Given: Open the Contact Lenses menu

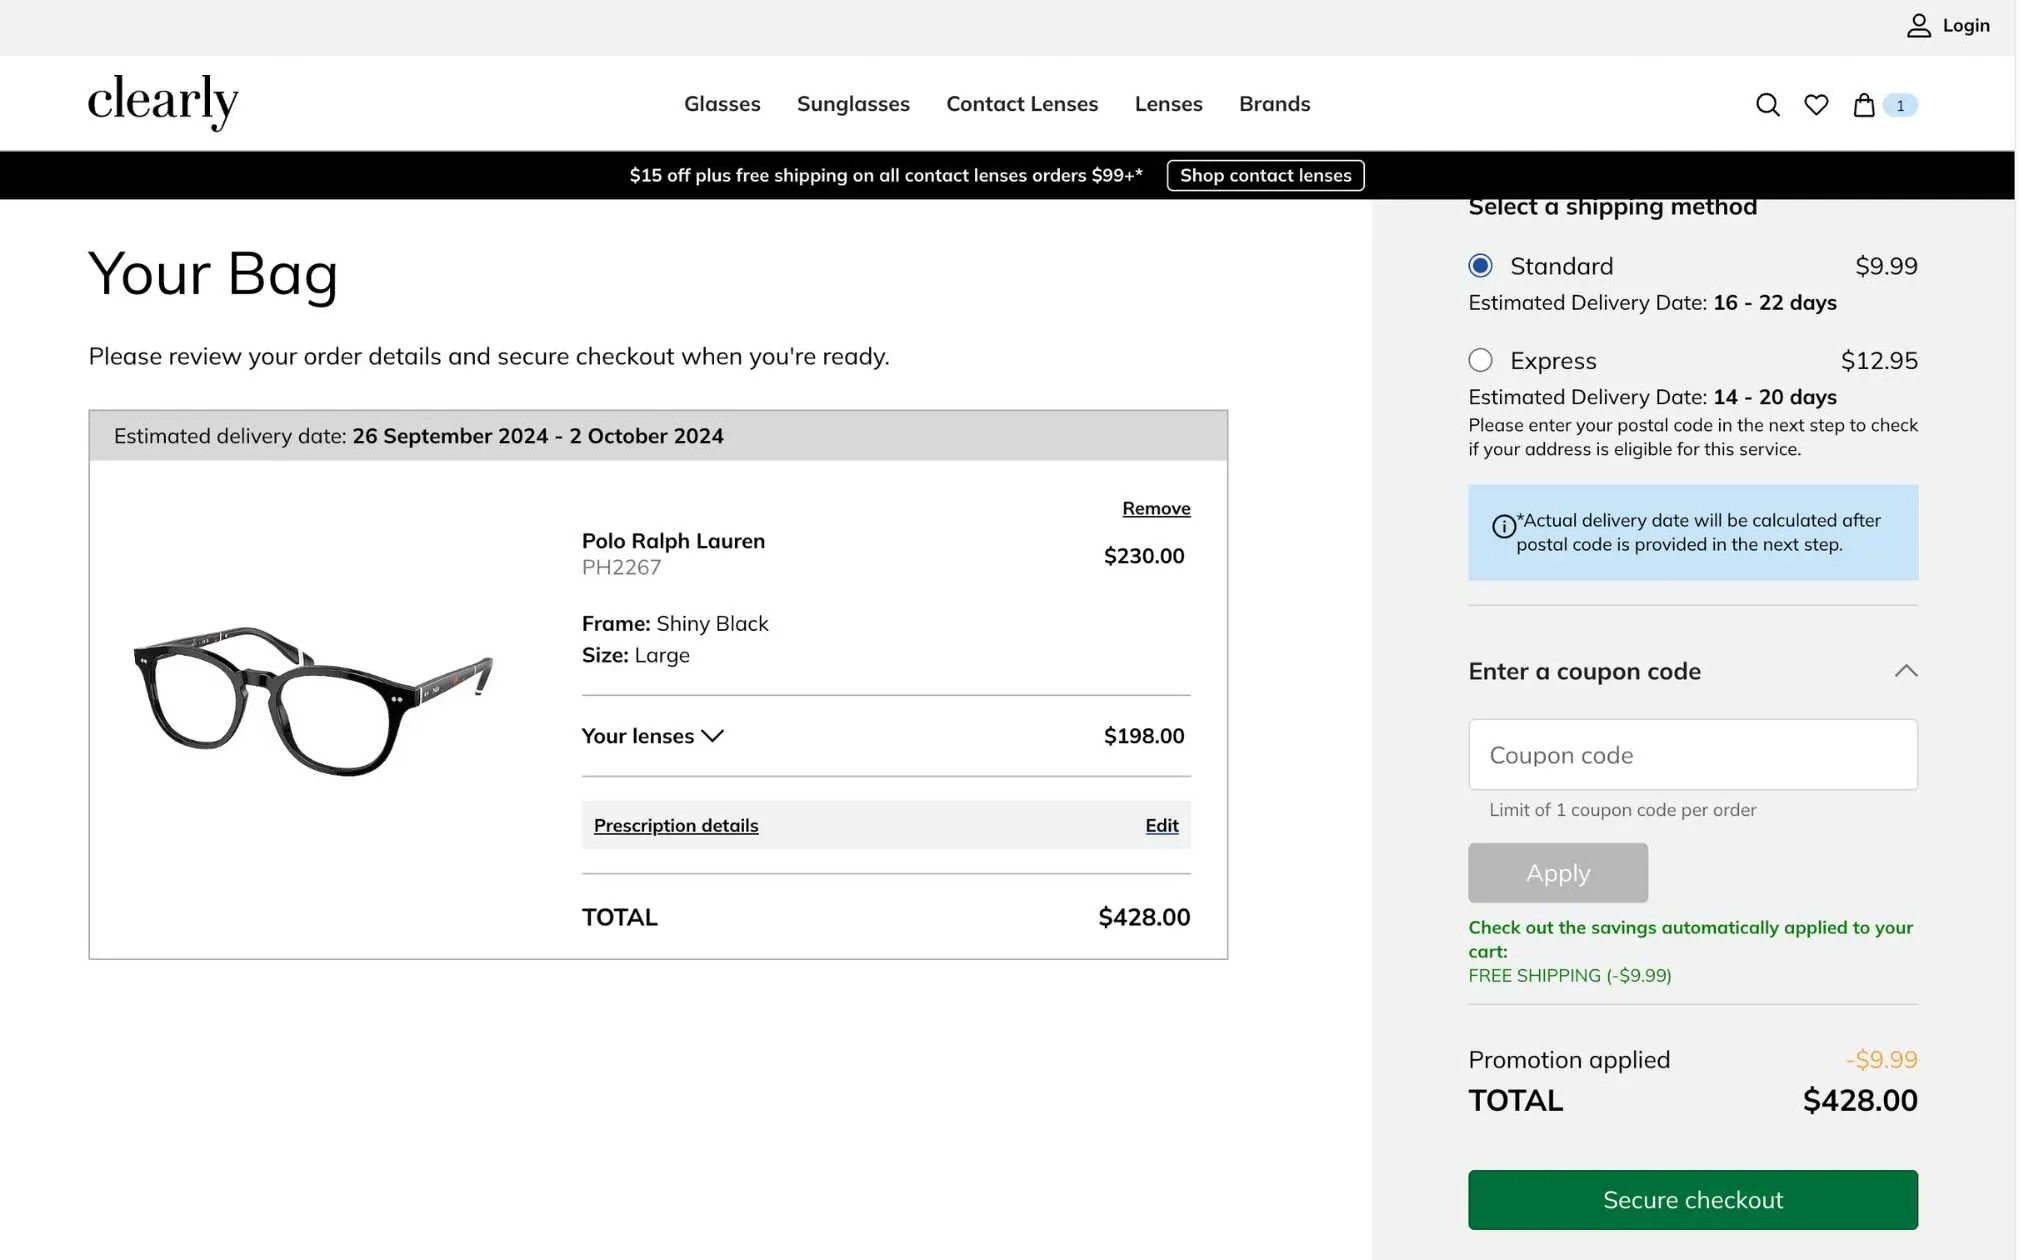Looking at the screenshot, I should [1021, 104].
